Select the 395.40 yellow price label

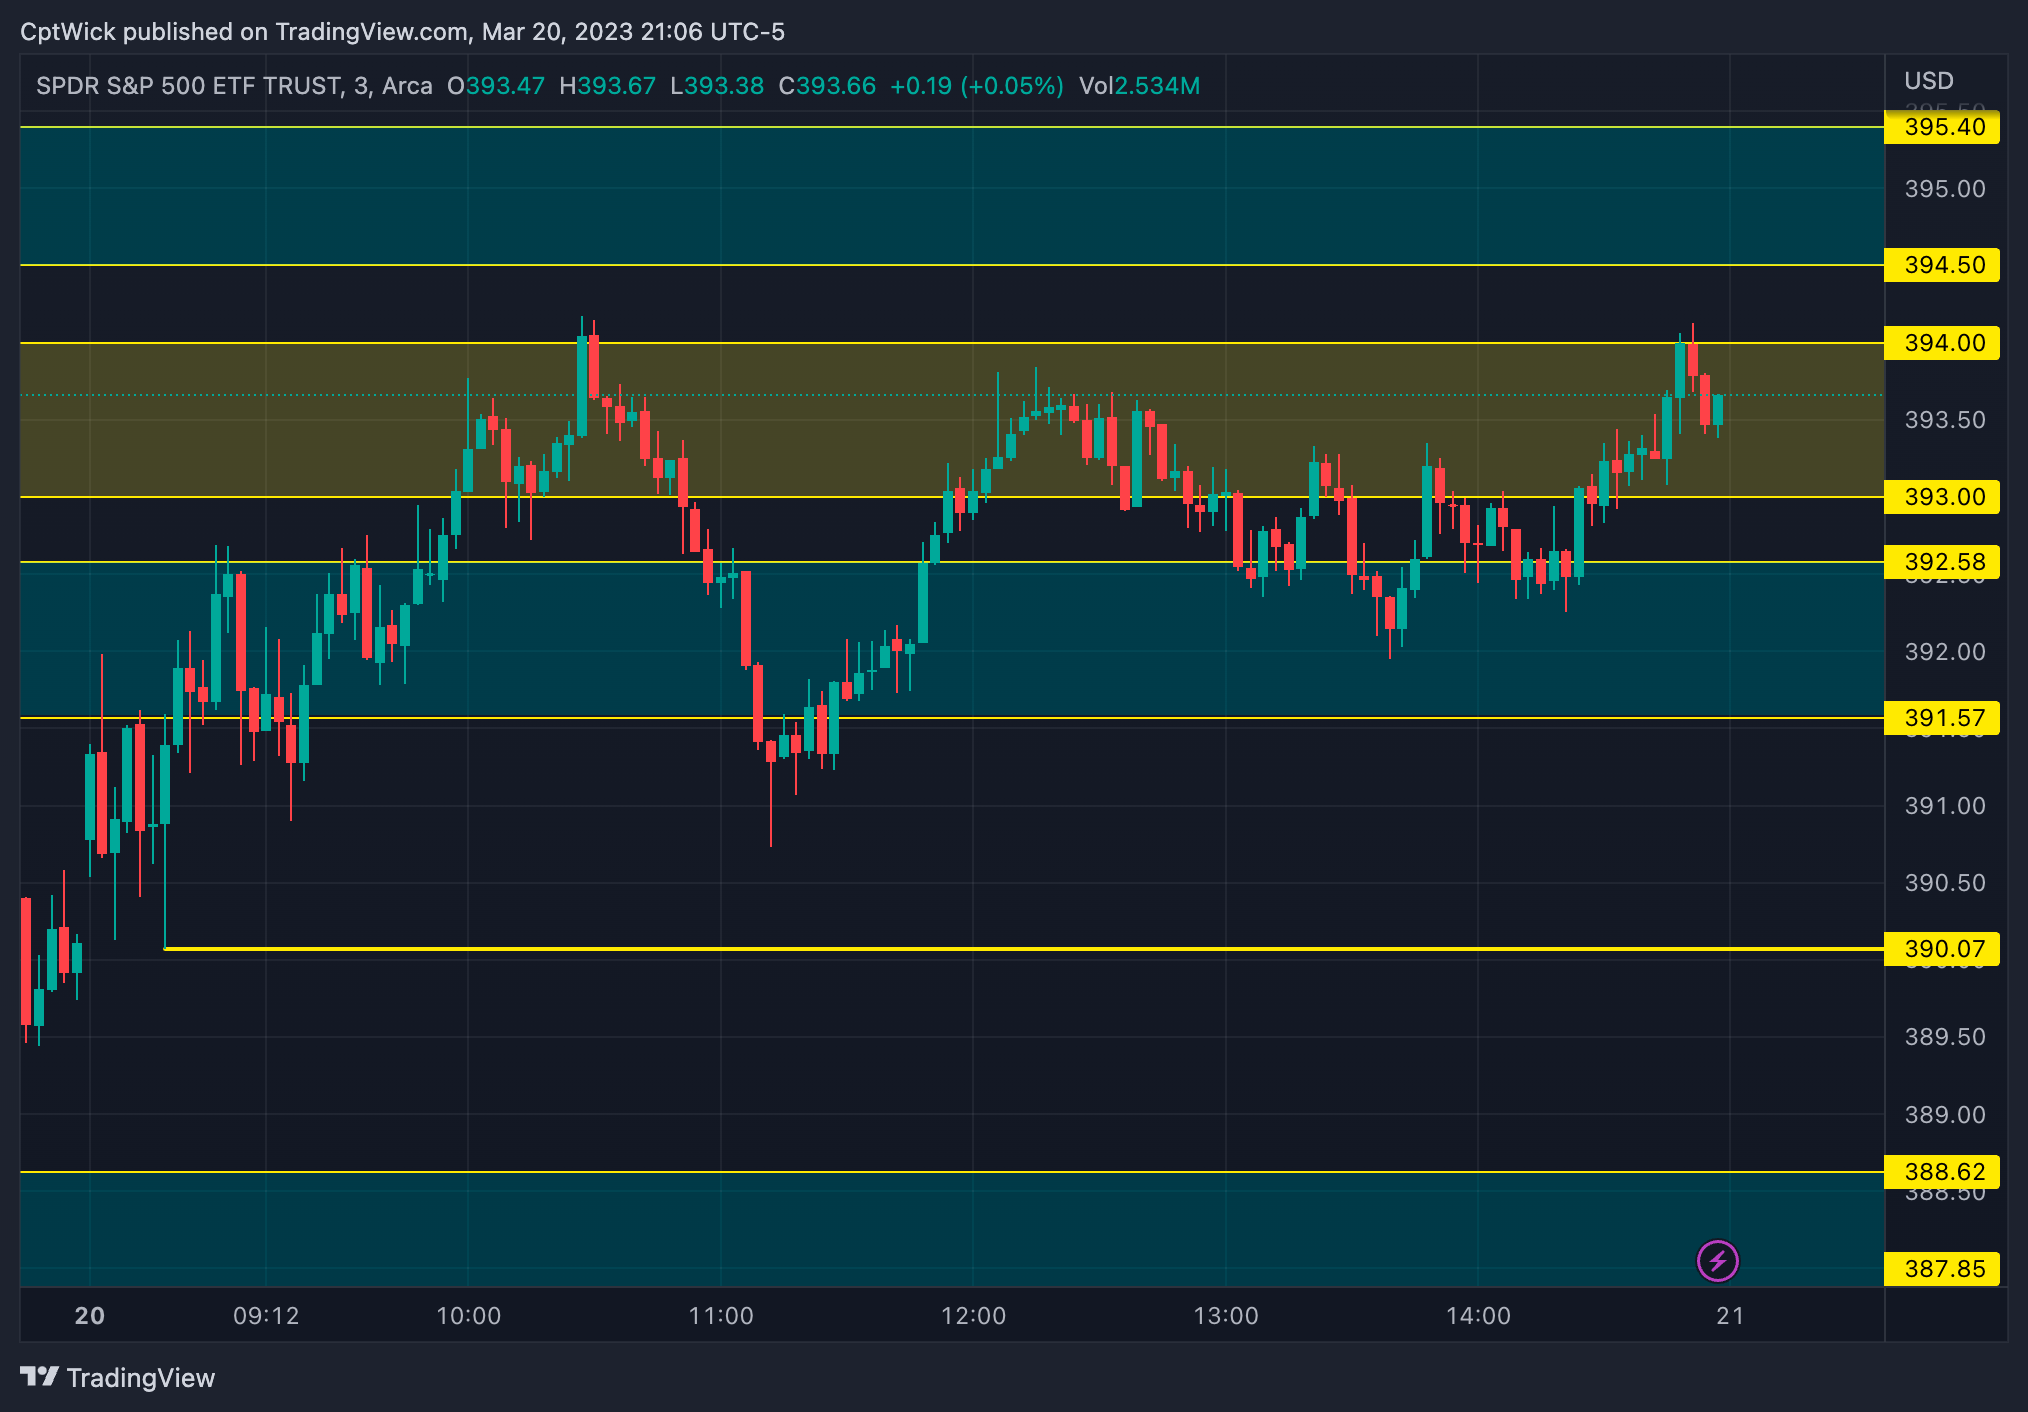pyautogui.click(x=1942, y=127)
